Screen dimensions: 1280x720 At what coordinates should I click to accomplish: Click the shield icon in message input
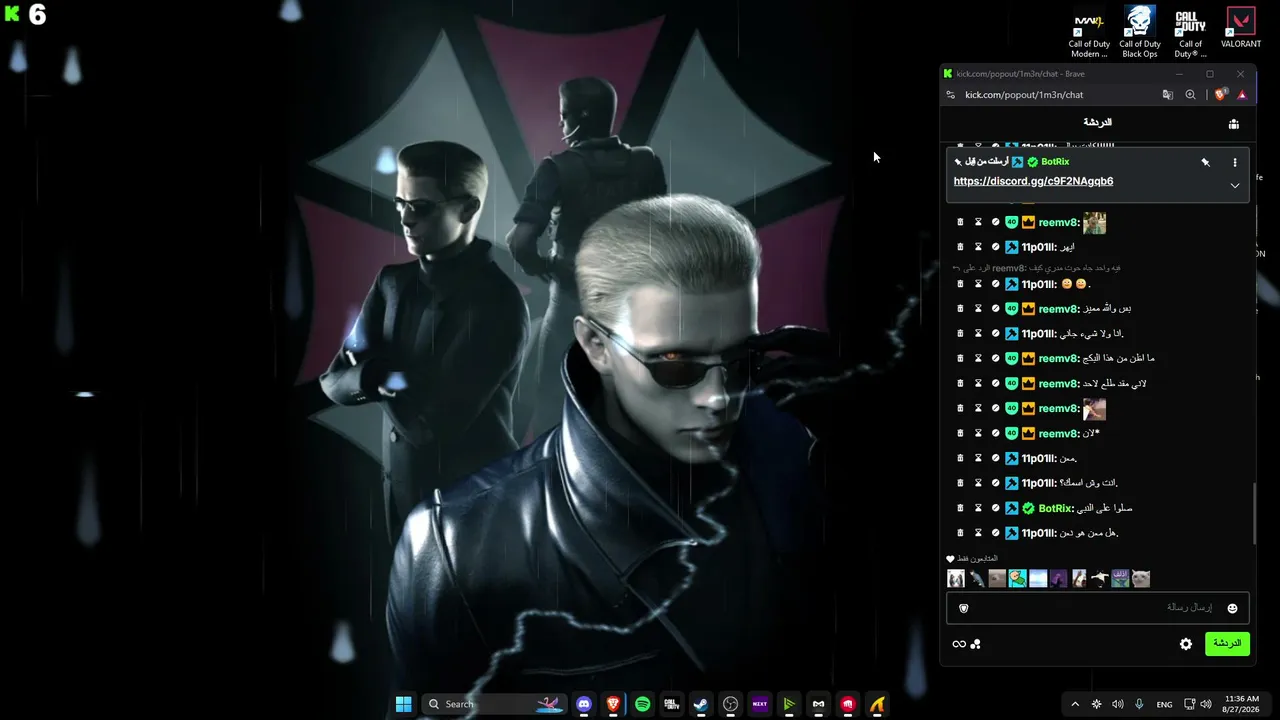(964, 608)
